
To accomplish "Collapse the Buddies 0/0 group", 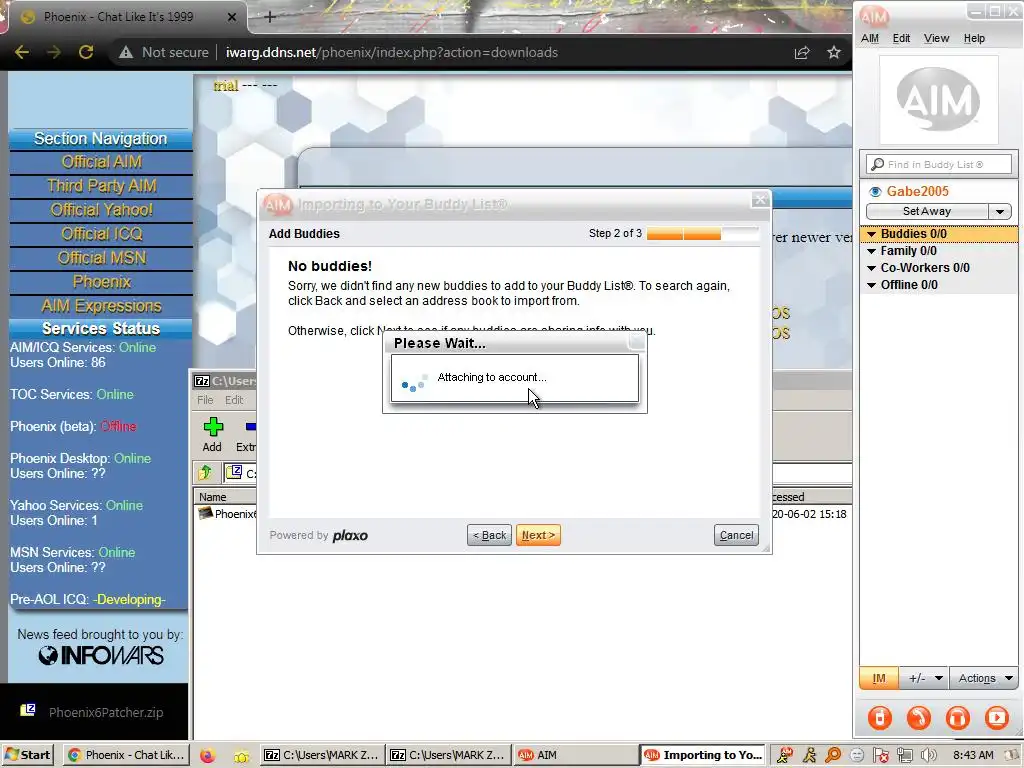I will [x=871, y=234].
